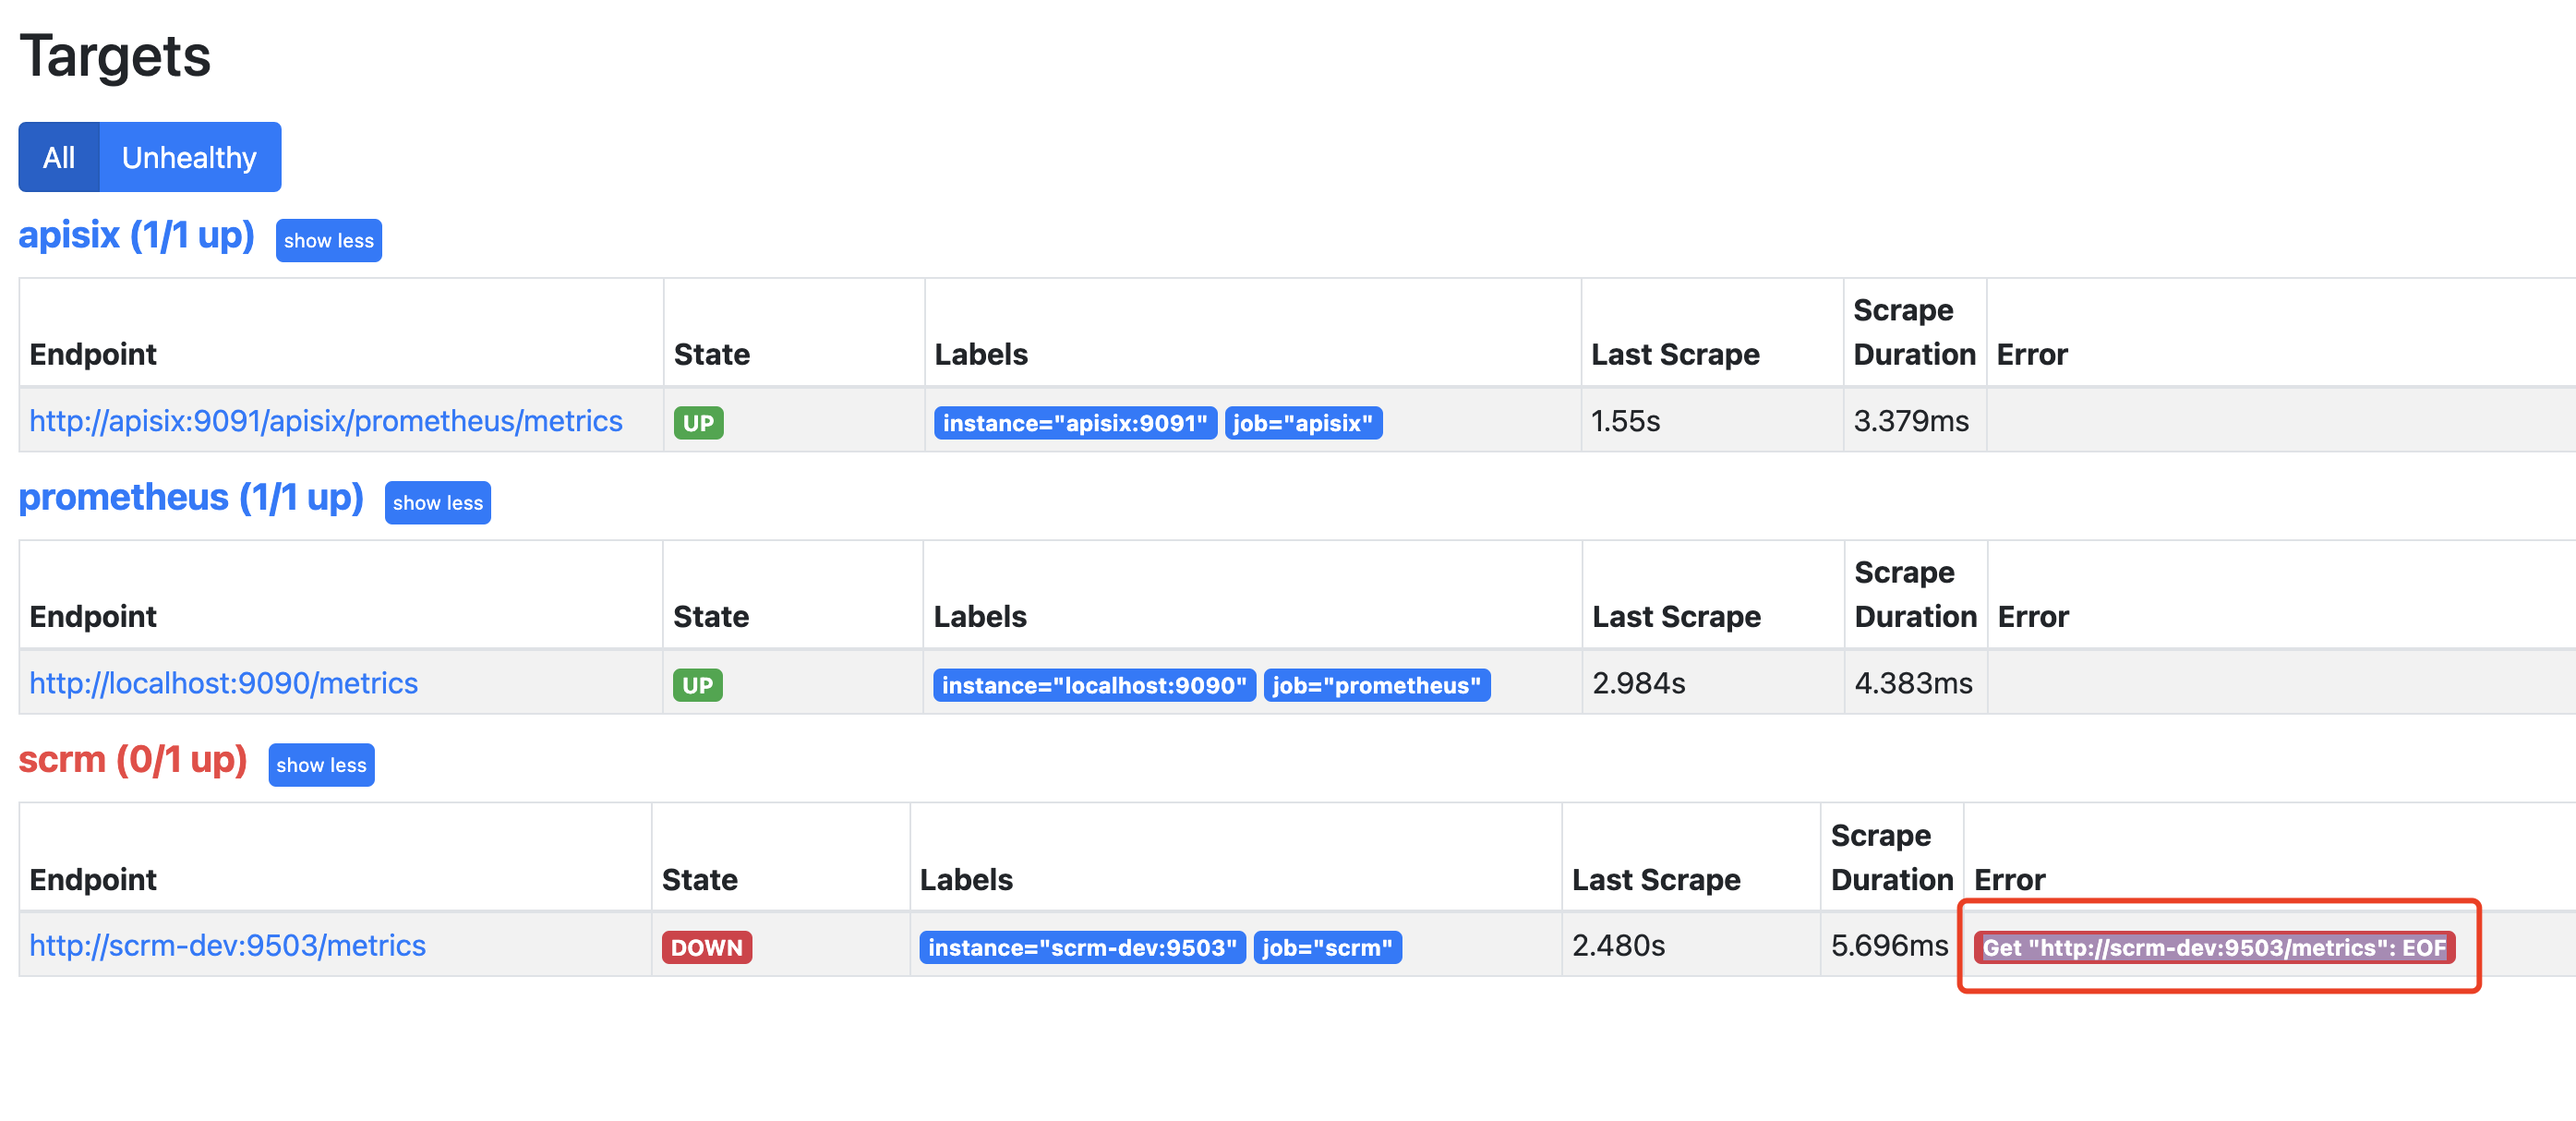
Task: Click the 5.696ms scrape duration value
Action: (x=1889, y=945)
